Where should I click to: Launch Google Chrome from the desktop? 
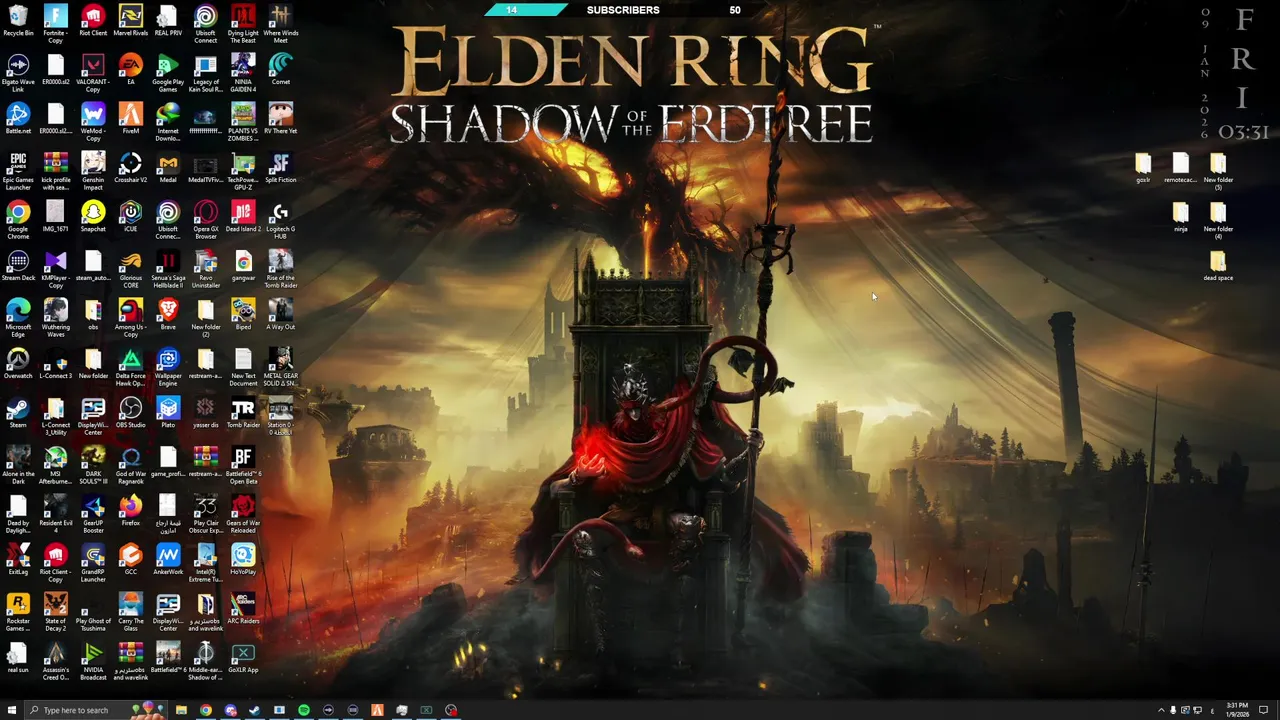click(x=18, y=220)
